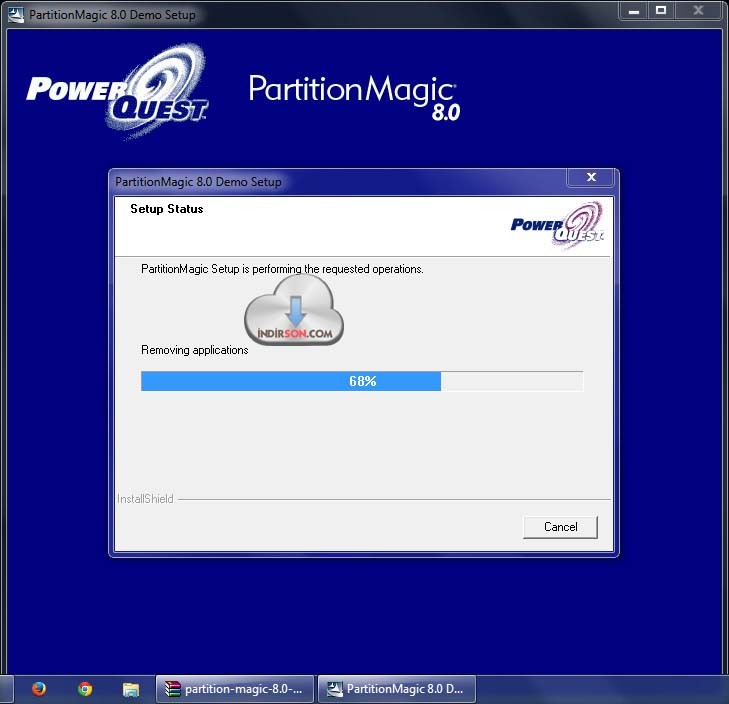Click the InstallShield label
This screenshot has width=729, height=704.
coord(145,499)
